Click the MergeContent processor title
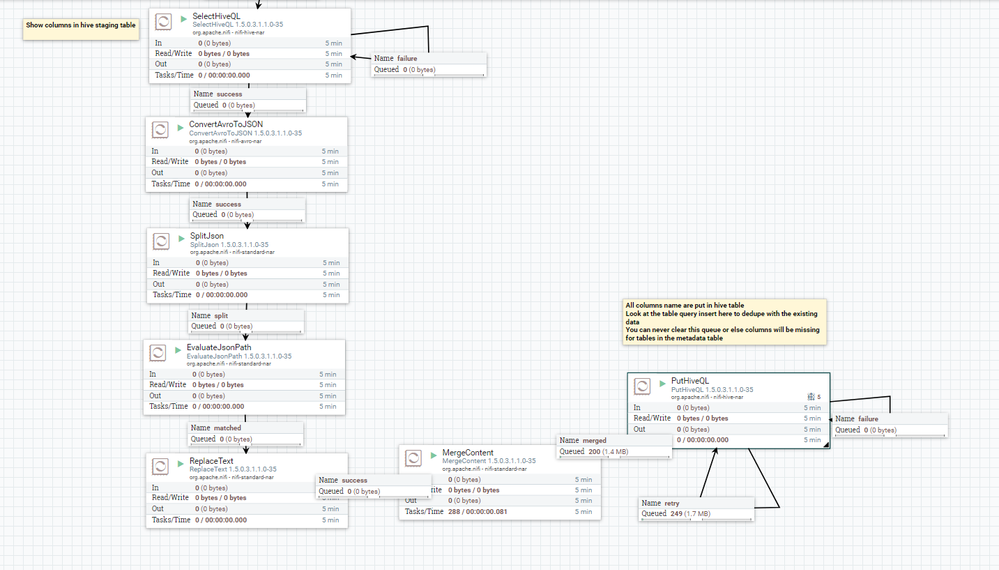This screenshot has height=570, width=999. point(468,452)
